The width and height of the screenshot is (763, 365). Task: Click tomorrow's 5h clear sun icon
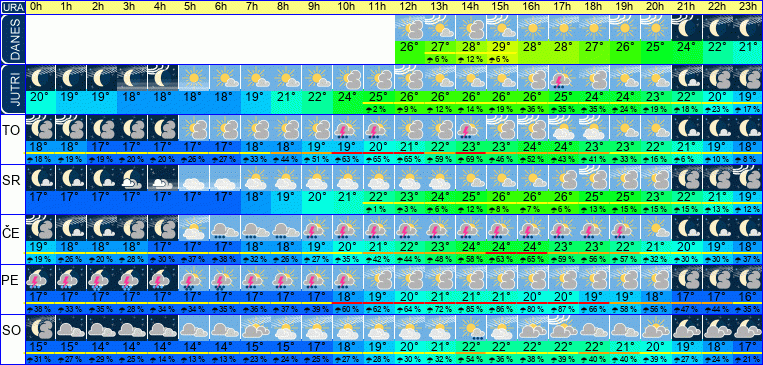194,78
